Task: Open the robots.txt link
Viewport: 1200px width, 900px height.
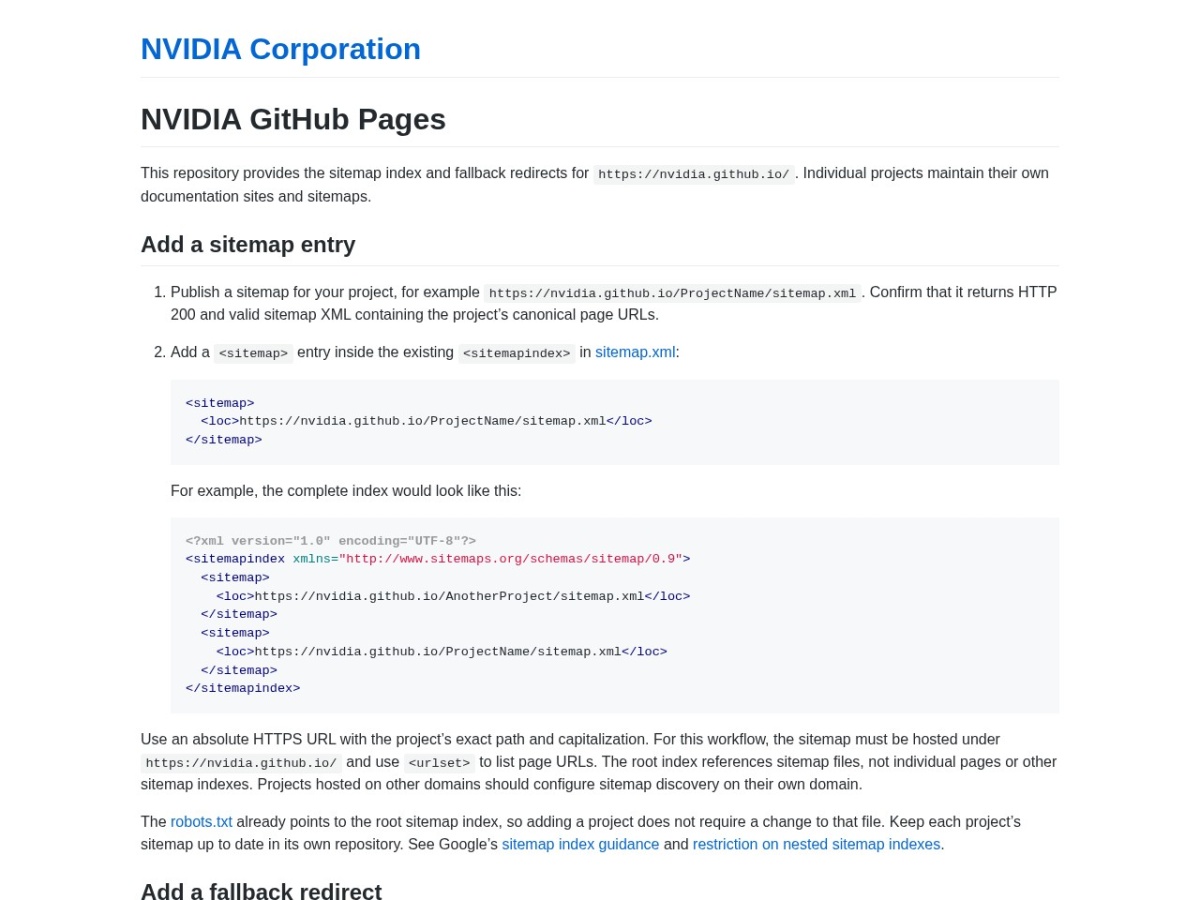Action: pyautogui.click(x=201, y=822)
